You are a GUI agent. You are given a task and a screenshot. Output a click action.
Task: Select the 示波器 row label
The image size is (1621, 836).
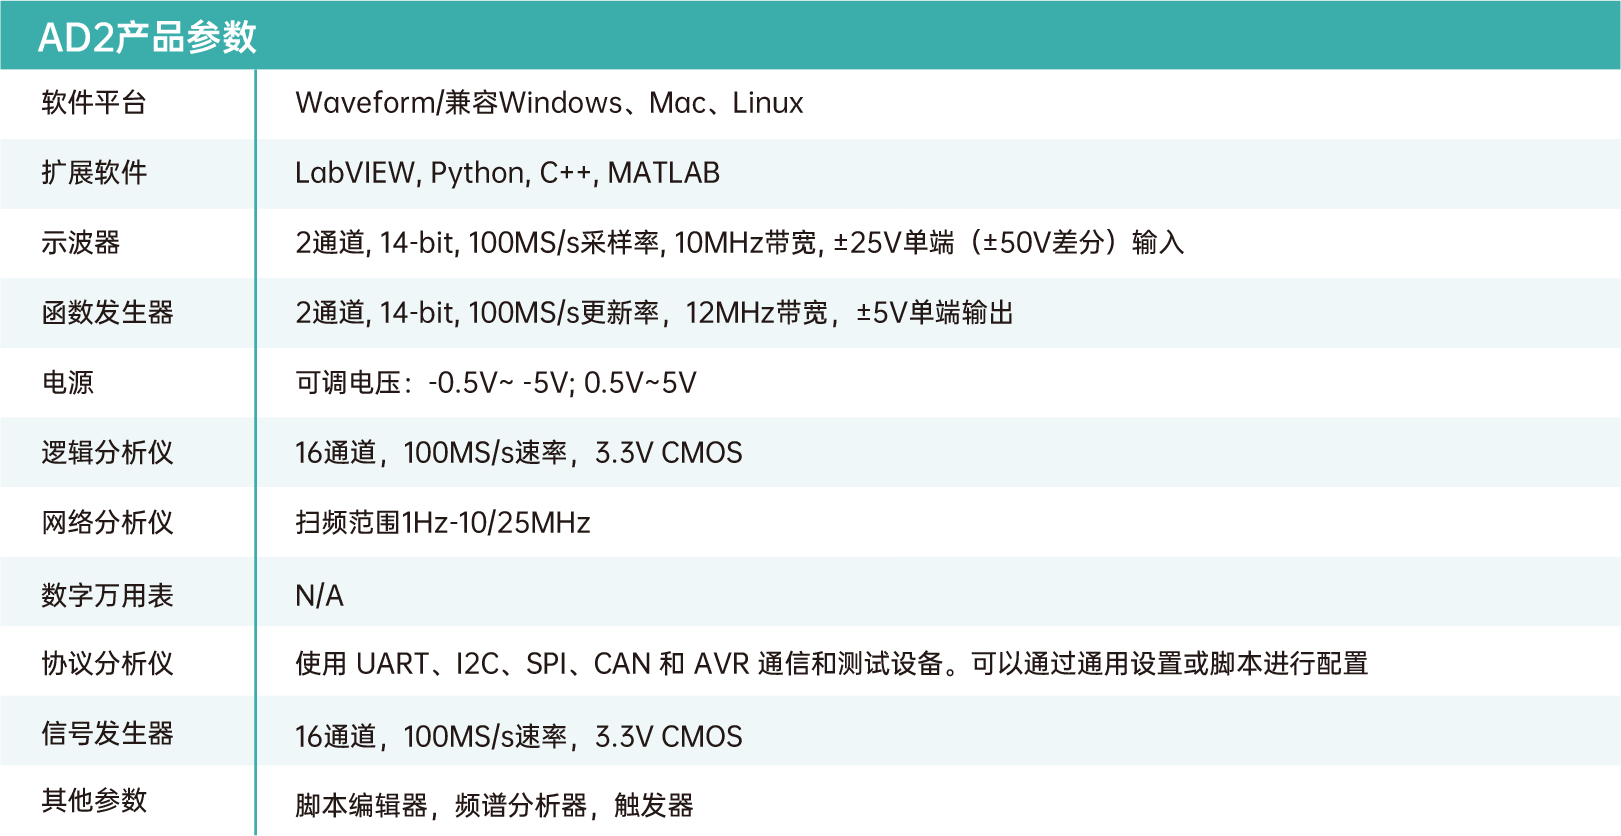point(80,242)
